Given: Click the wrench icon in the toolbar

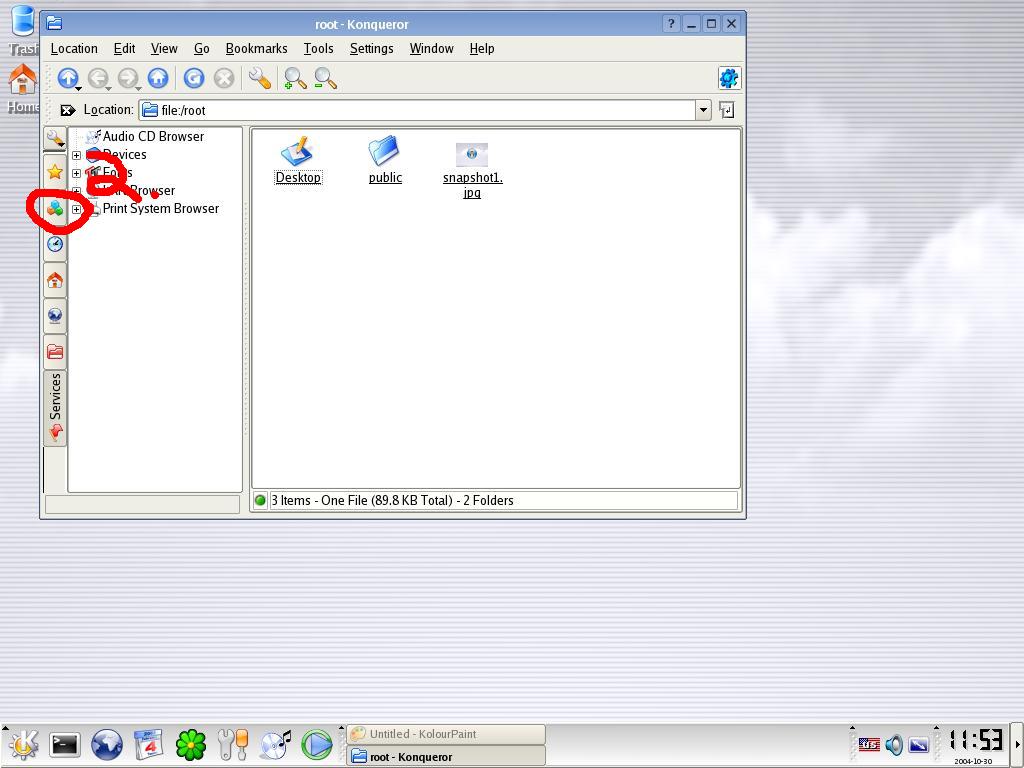Looking at the screenshot, I should pos(259,78).
